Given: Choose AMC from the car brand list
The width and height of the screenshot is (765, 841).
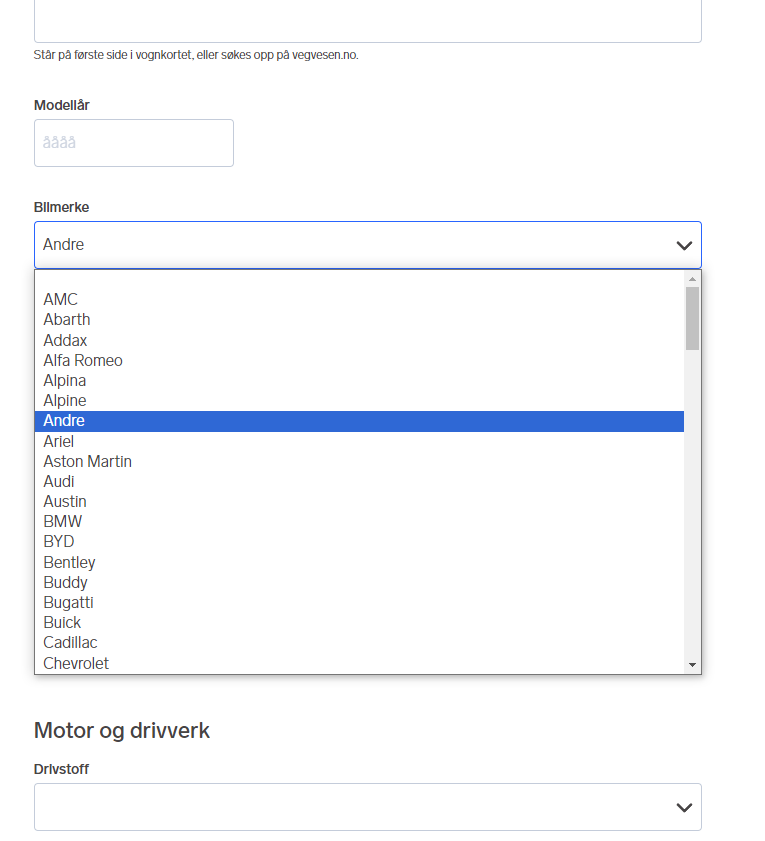Looking at the screenshot, I should pyautogui.click(x=359, y=299).
